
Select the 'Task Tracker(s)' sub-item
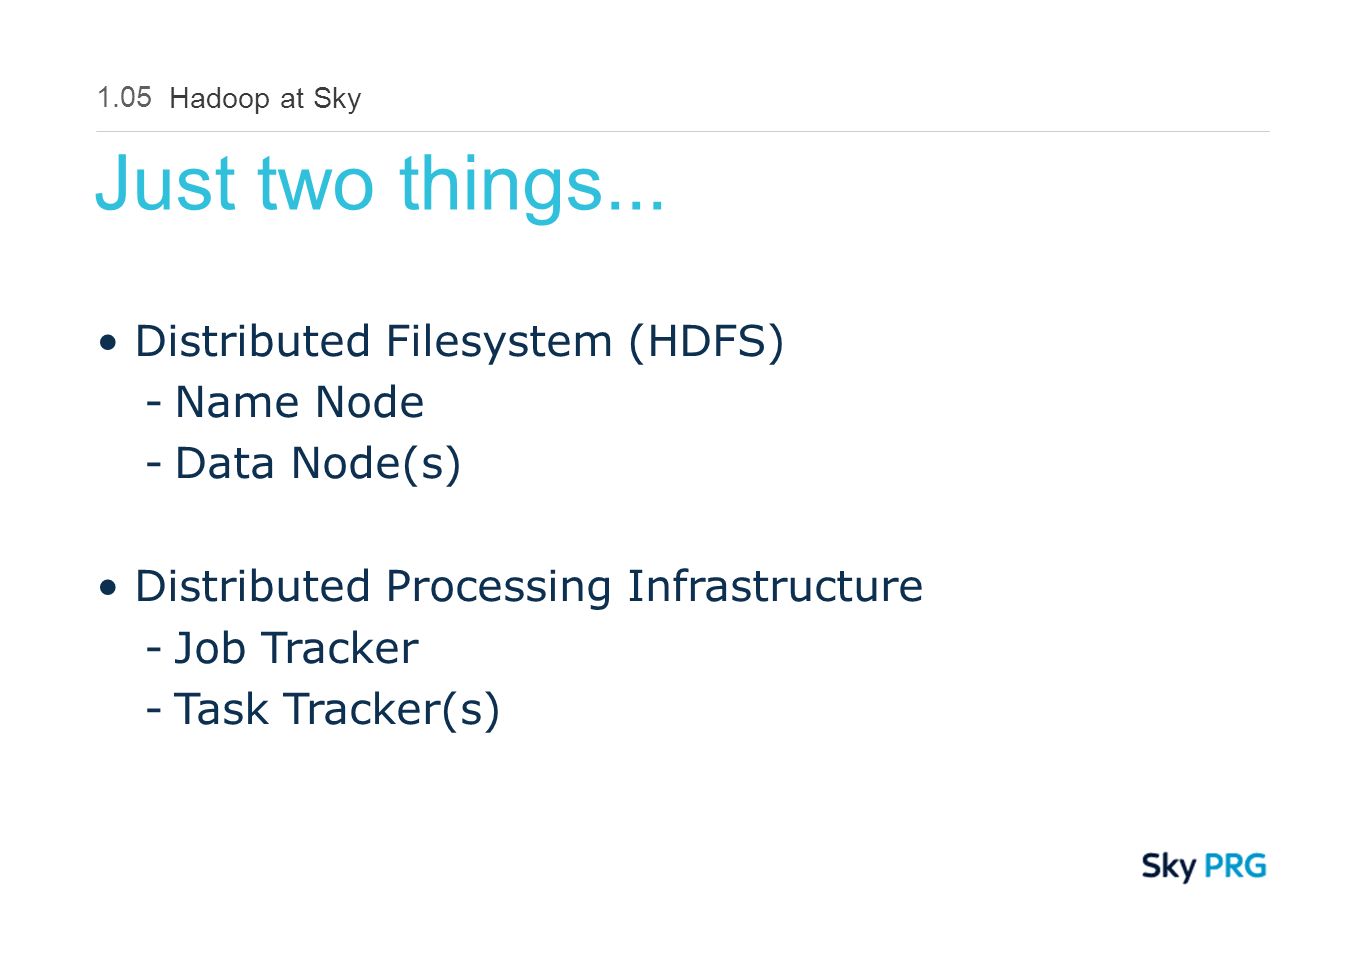pos(337,710)
